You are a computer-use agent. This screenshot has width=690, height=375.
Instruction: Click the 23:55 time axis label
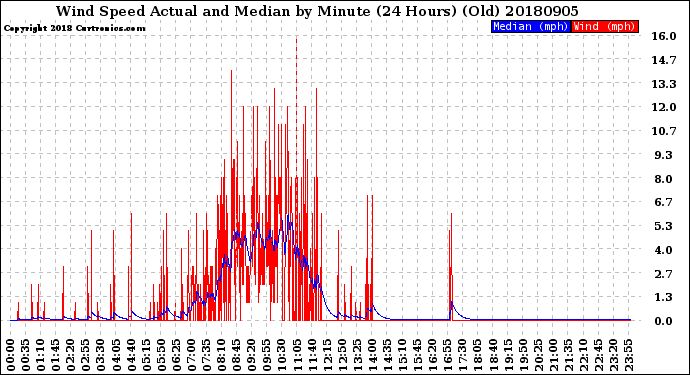(x=628, y=355)
